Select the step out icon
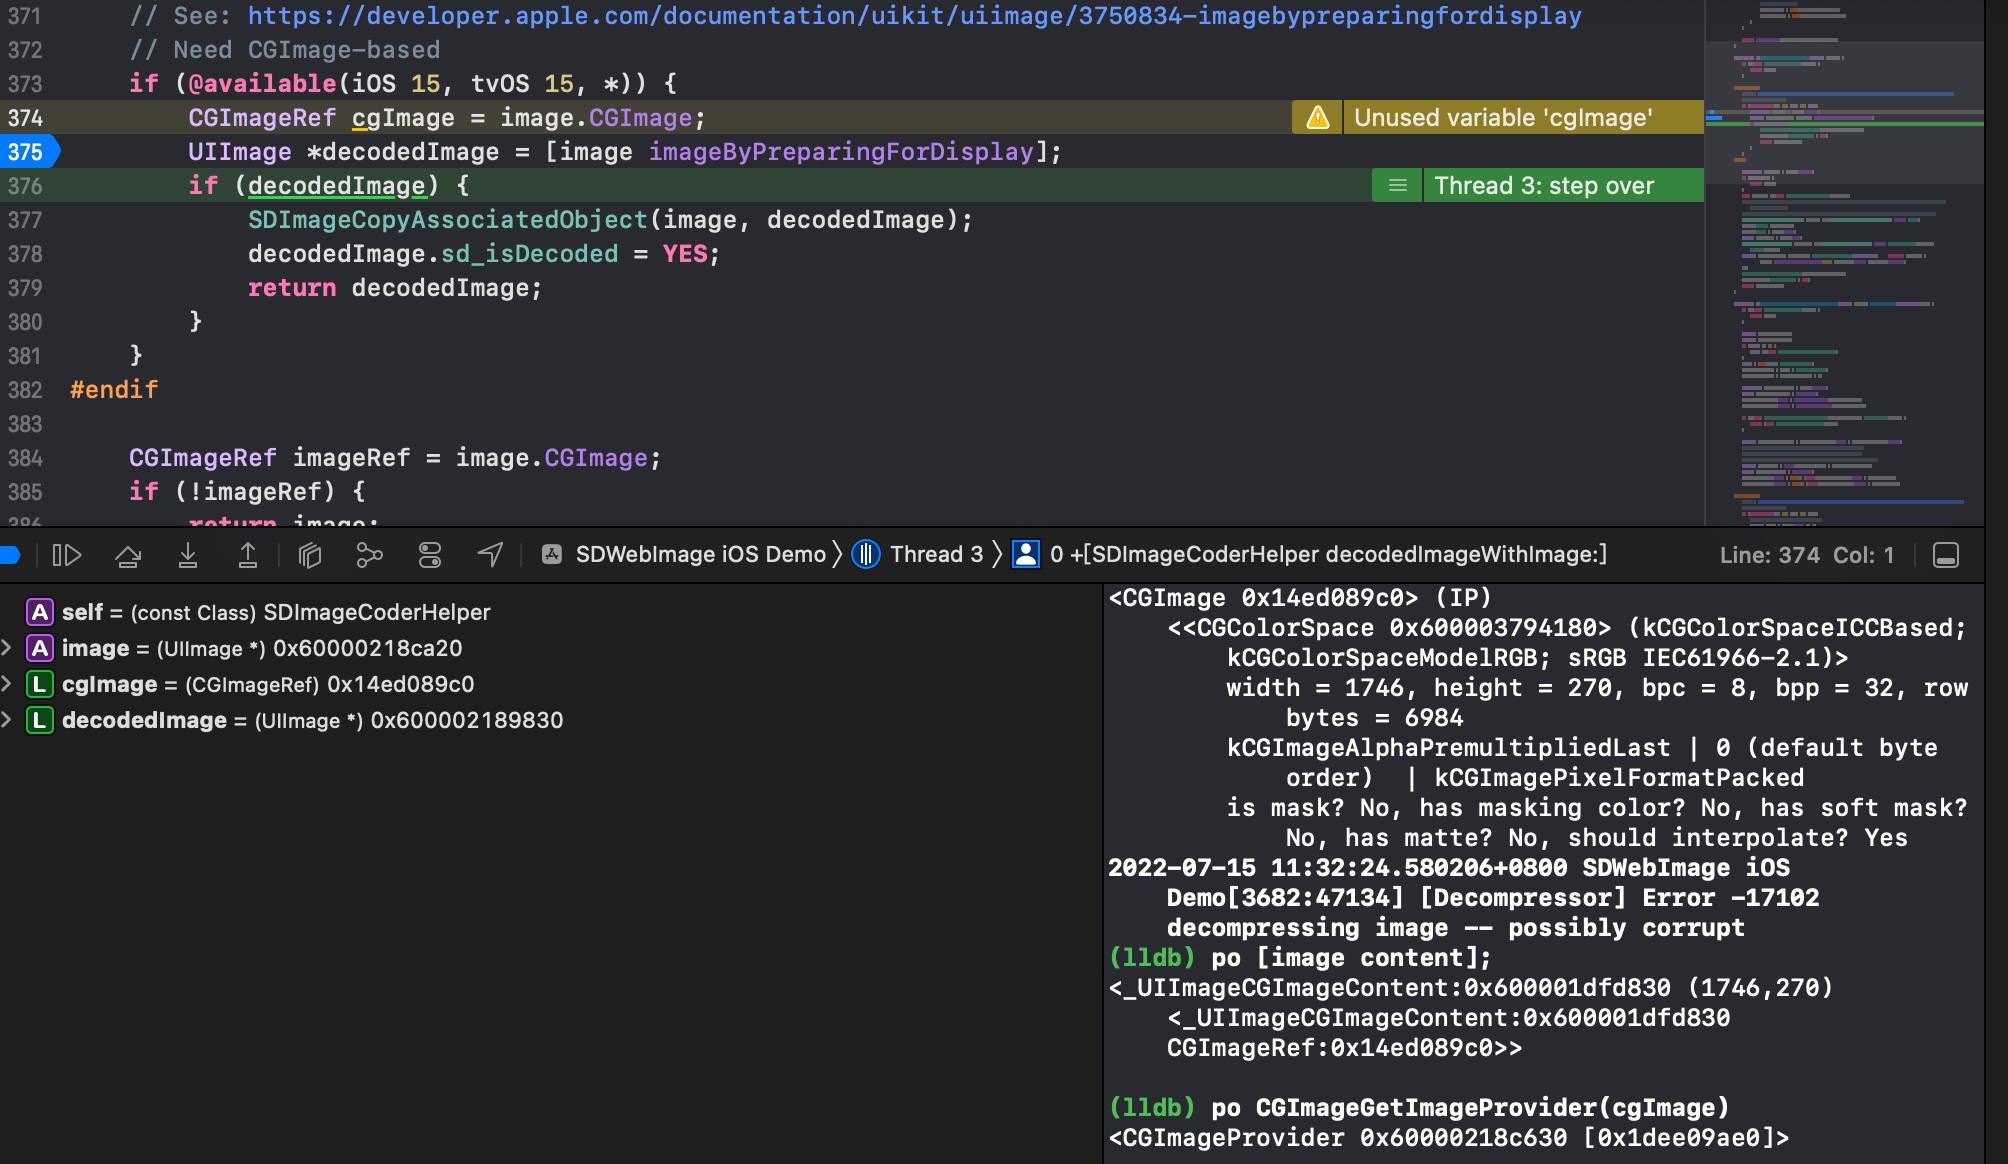This screenshot has width=2008, height=1164. [x=248, y=555]
